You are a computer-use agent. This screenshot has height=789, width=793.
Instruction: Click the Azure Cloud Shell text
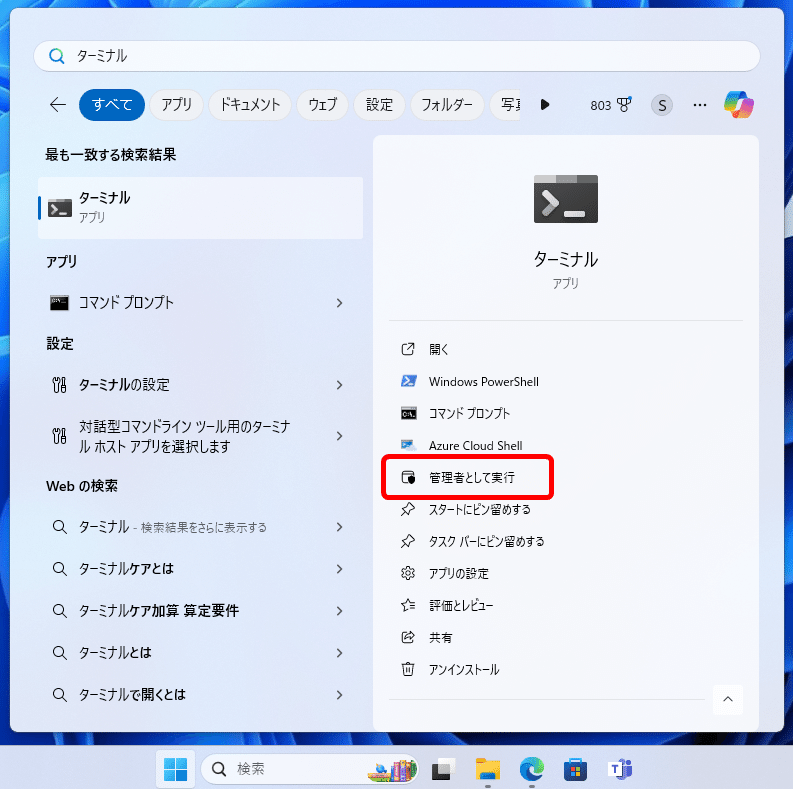click(x=475, y=446)
